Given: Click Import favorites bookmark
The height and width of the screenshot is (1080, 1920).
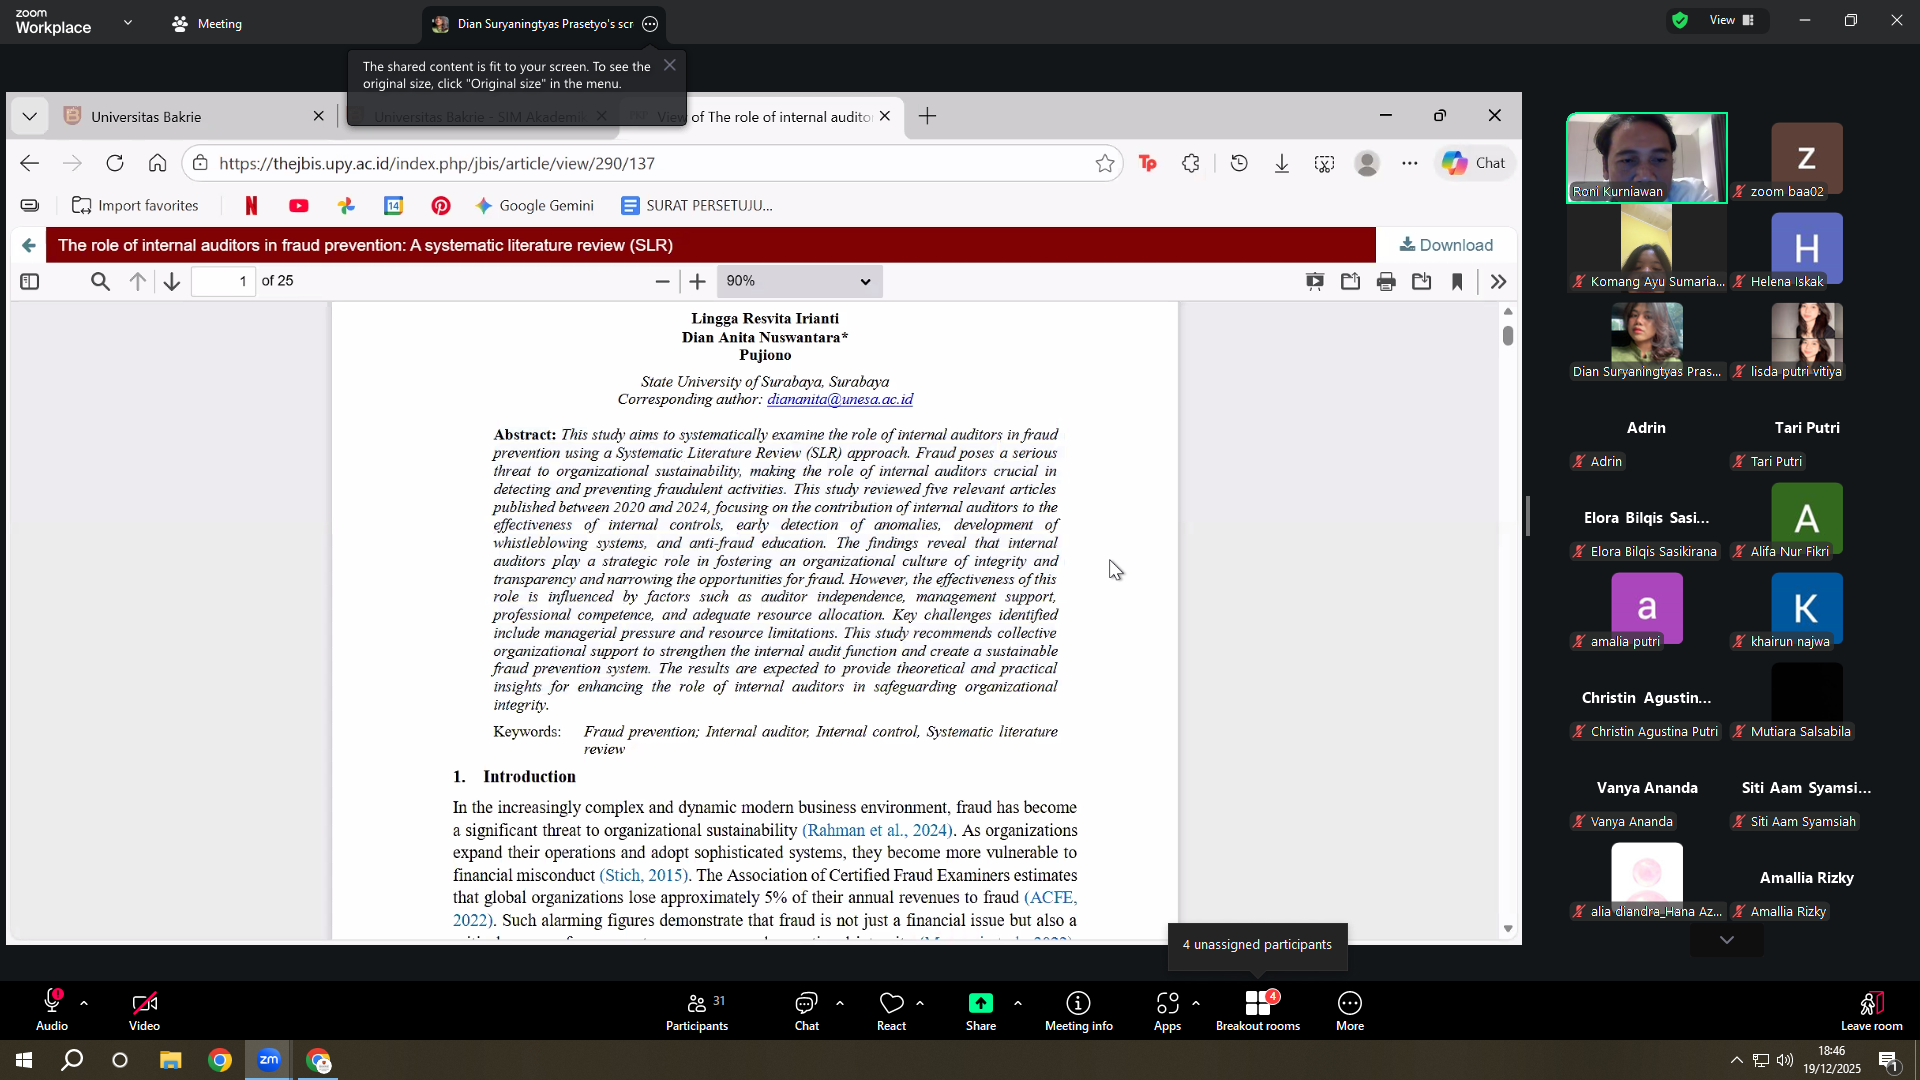Looking at the screenshot, I should (135, 205).
